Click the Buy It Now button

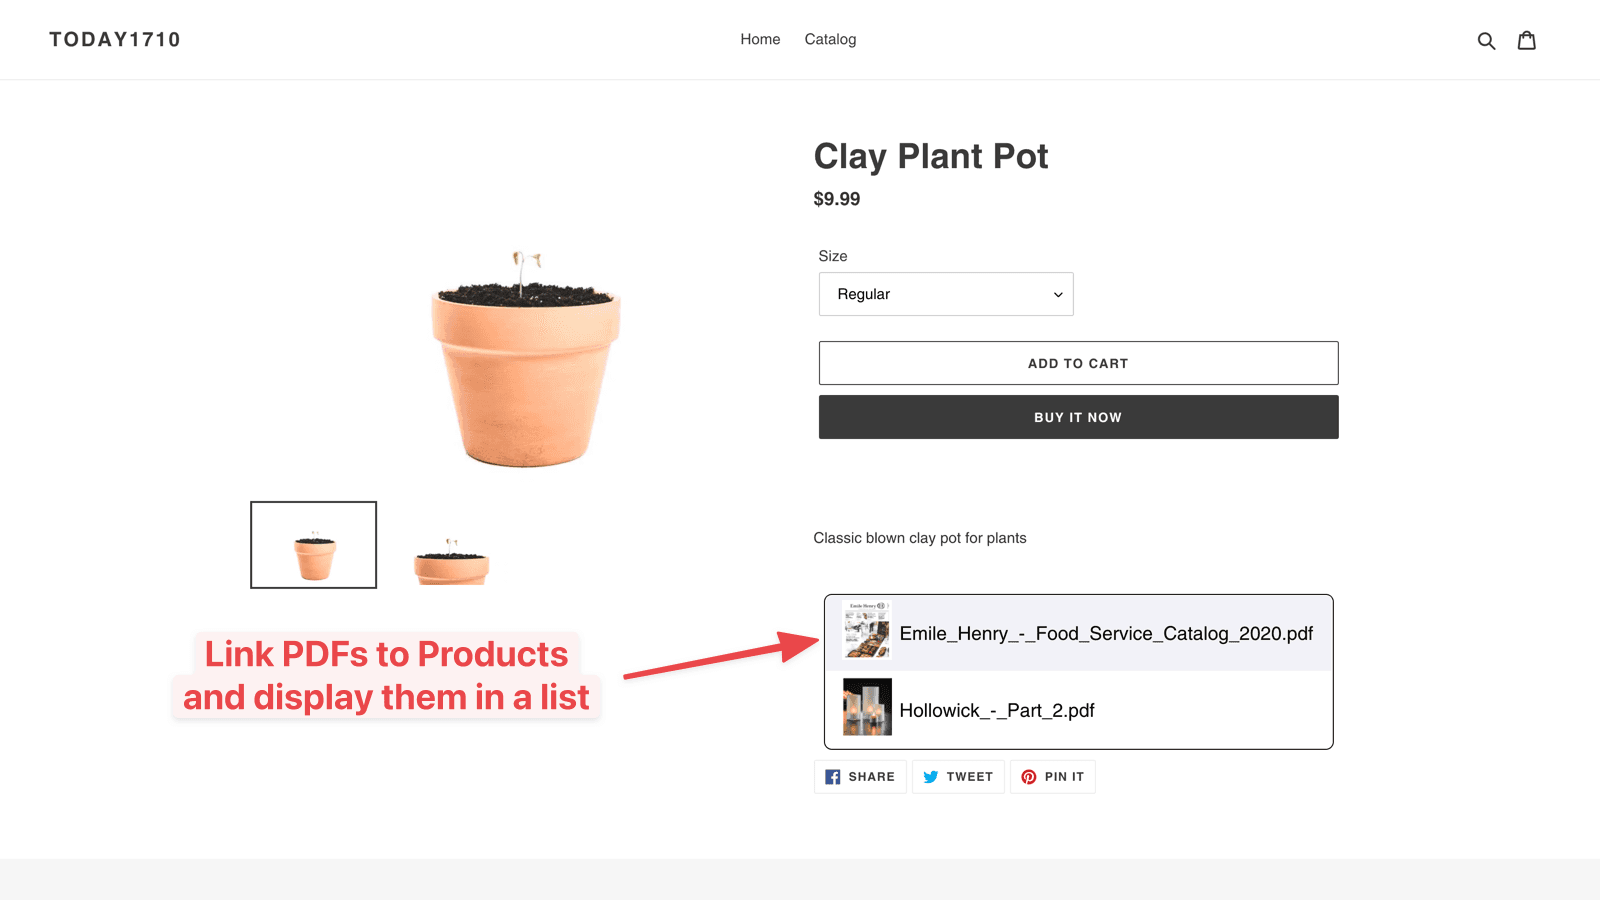(x=1078, y=417)
